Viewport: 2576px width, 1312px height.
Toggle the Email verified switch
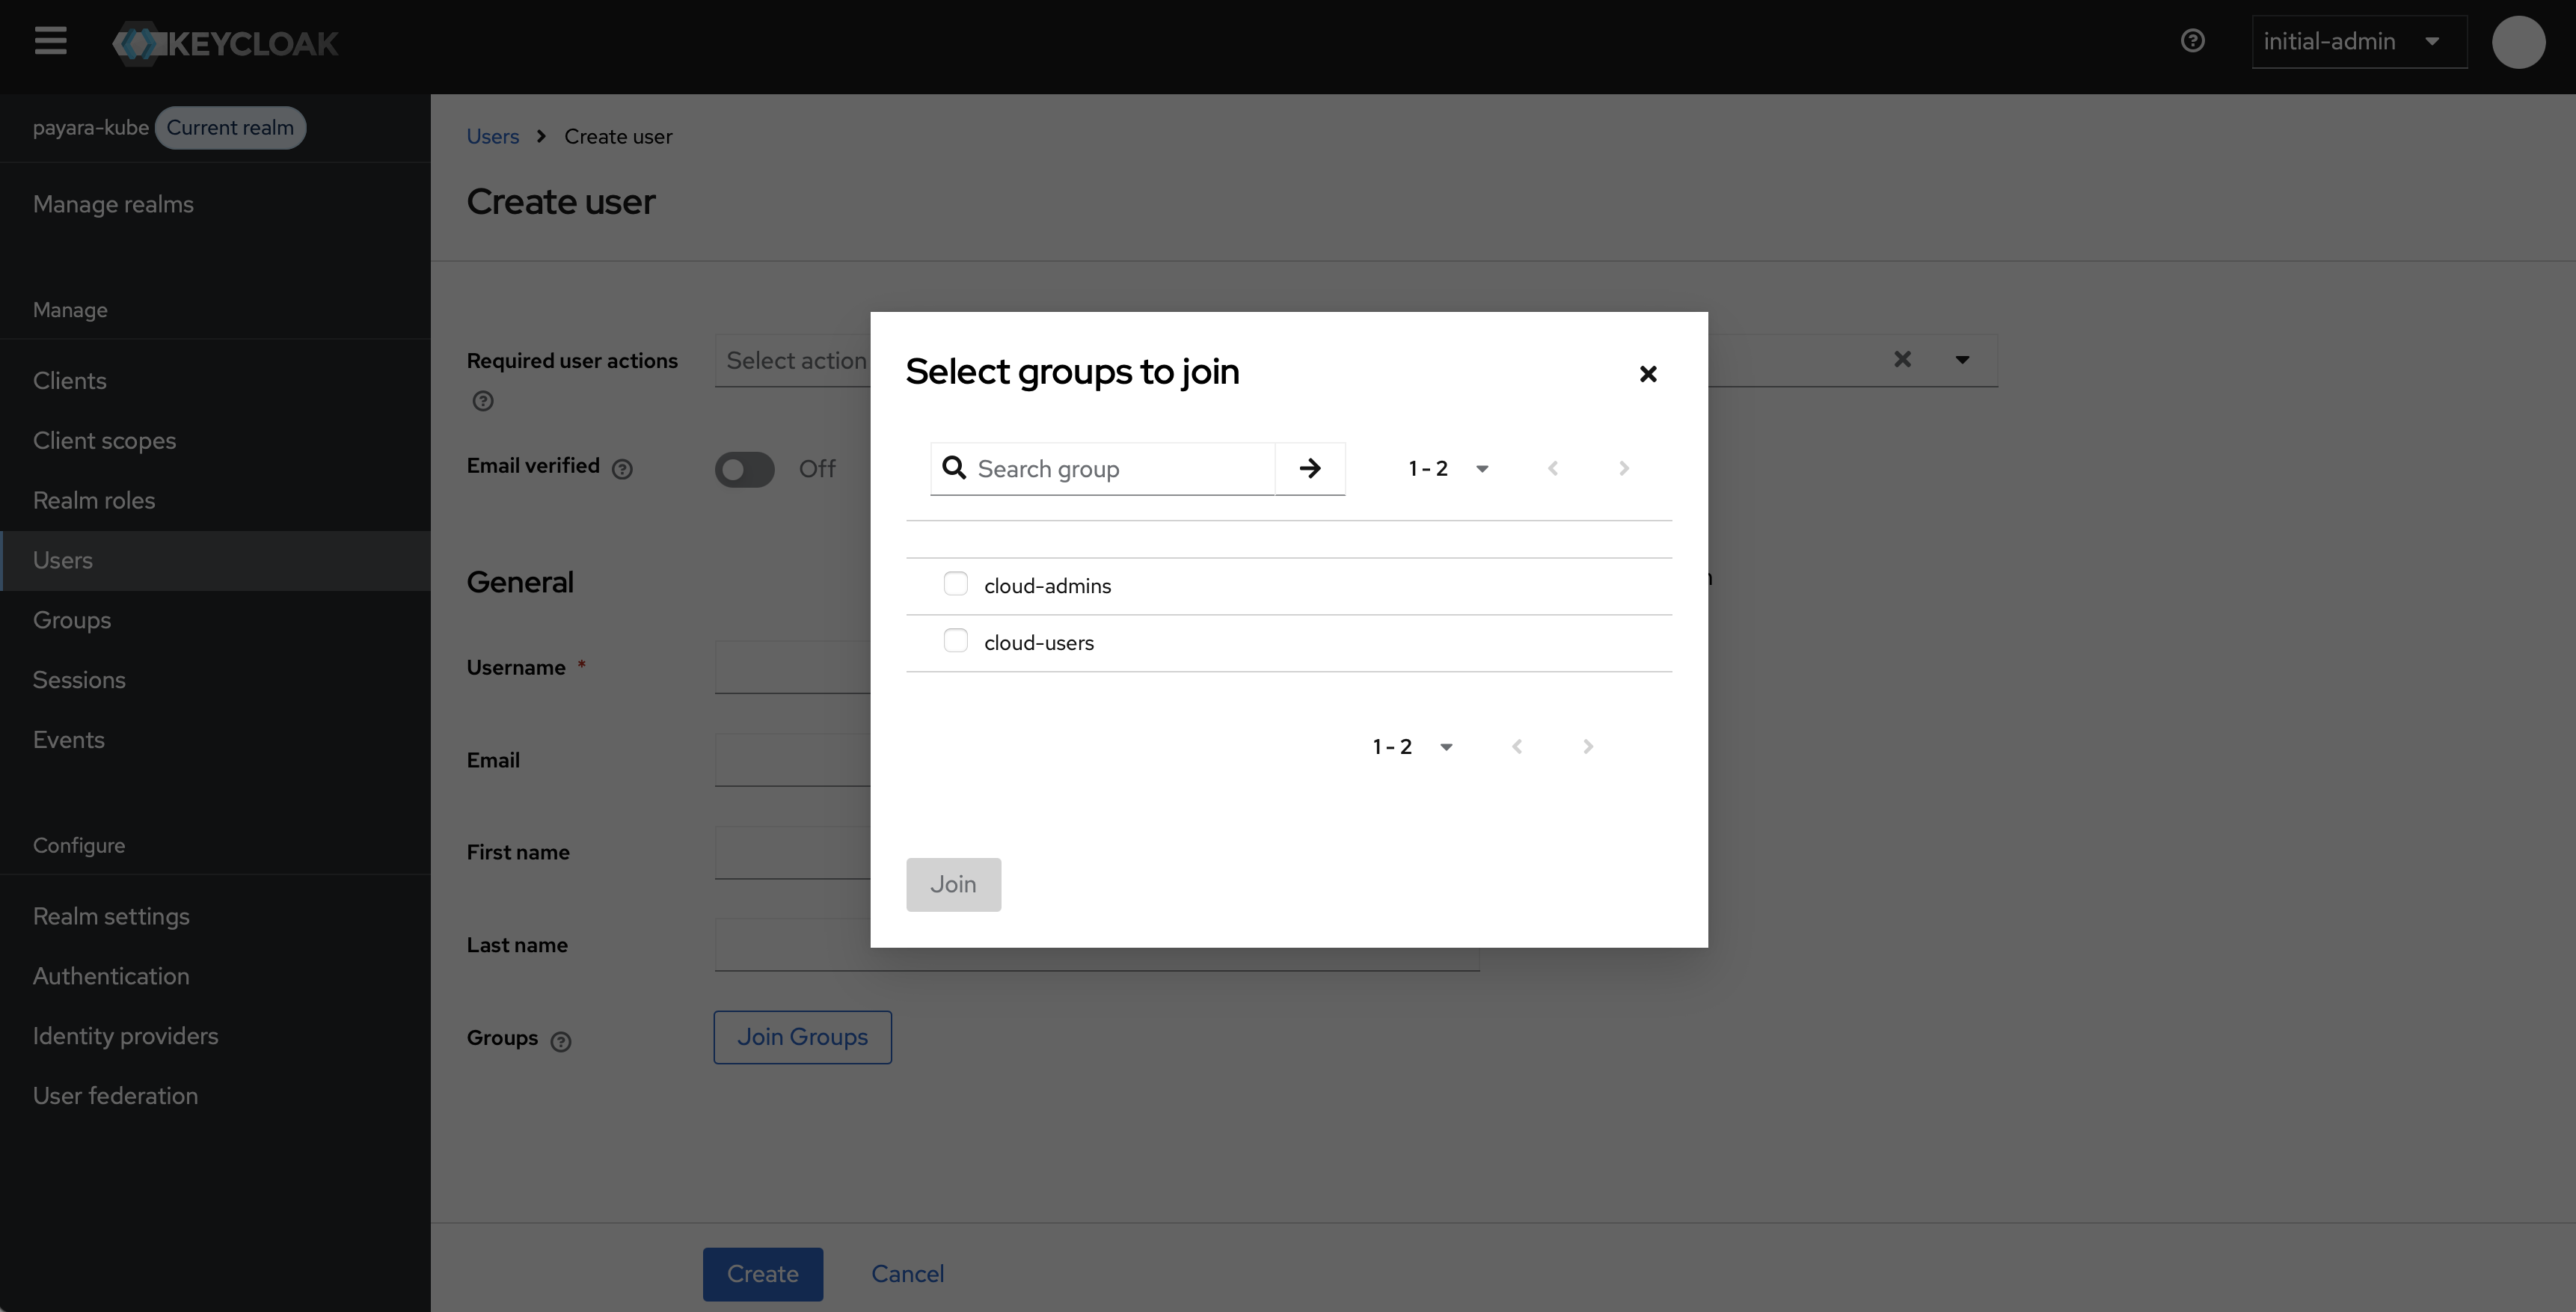744,469
